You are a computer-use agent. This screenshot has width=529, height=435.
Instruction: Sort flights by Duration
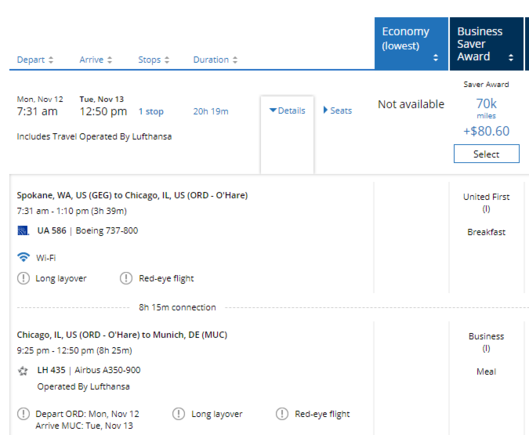(215, 60)
